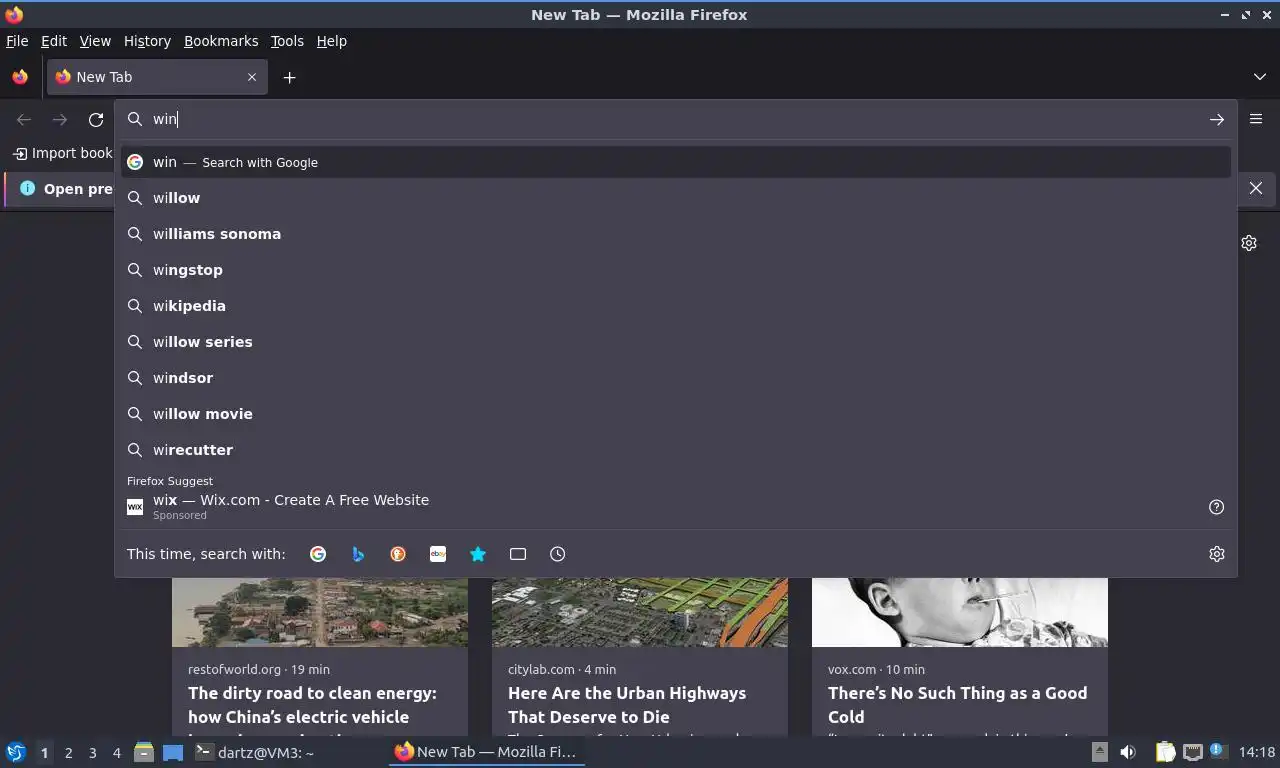
Task: List all tabs dropdown arrow
Action: coord(1260,77)
